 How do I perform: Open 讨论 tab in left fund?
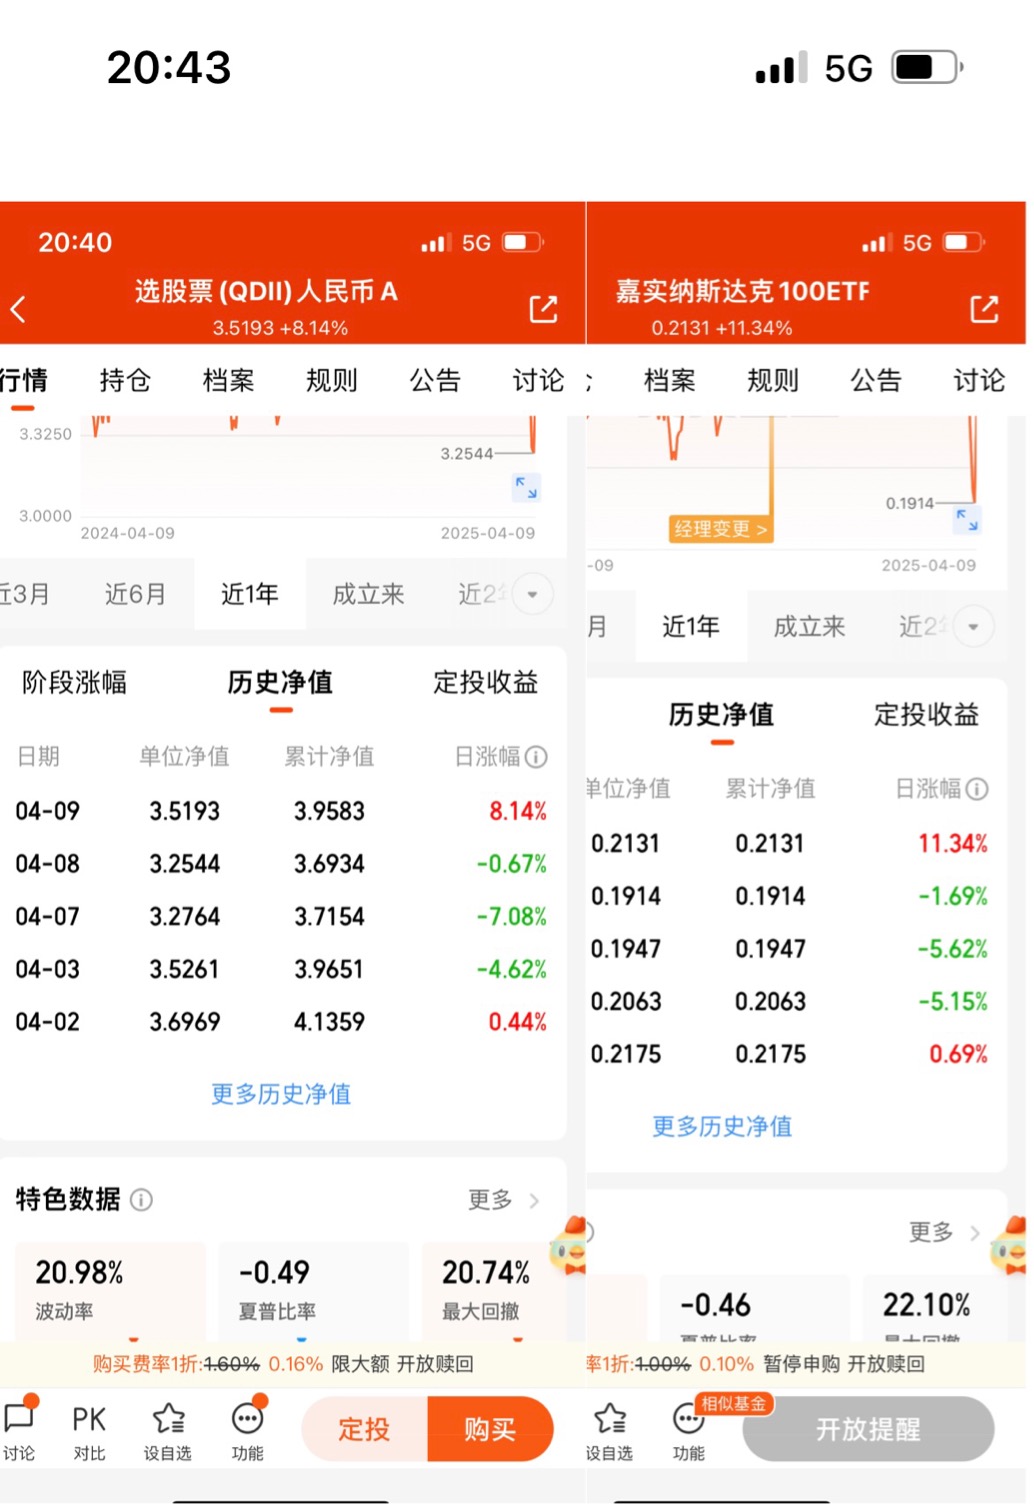click(x=538, y=380)
